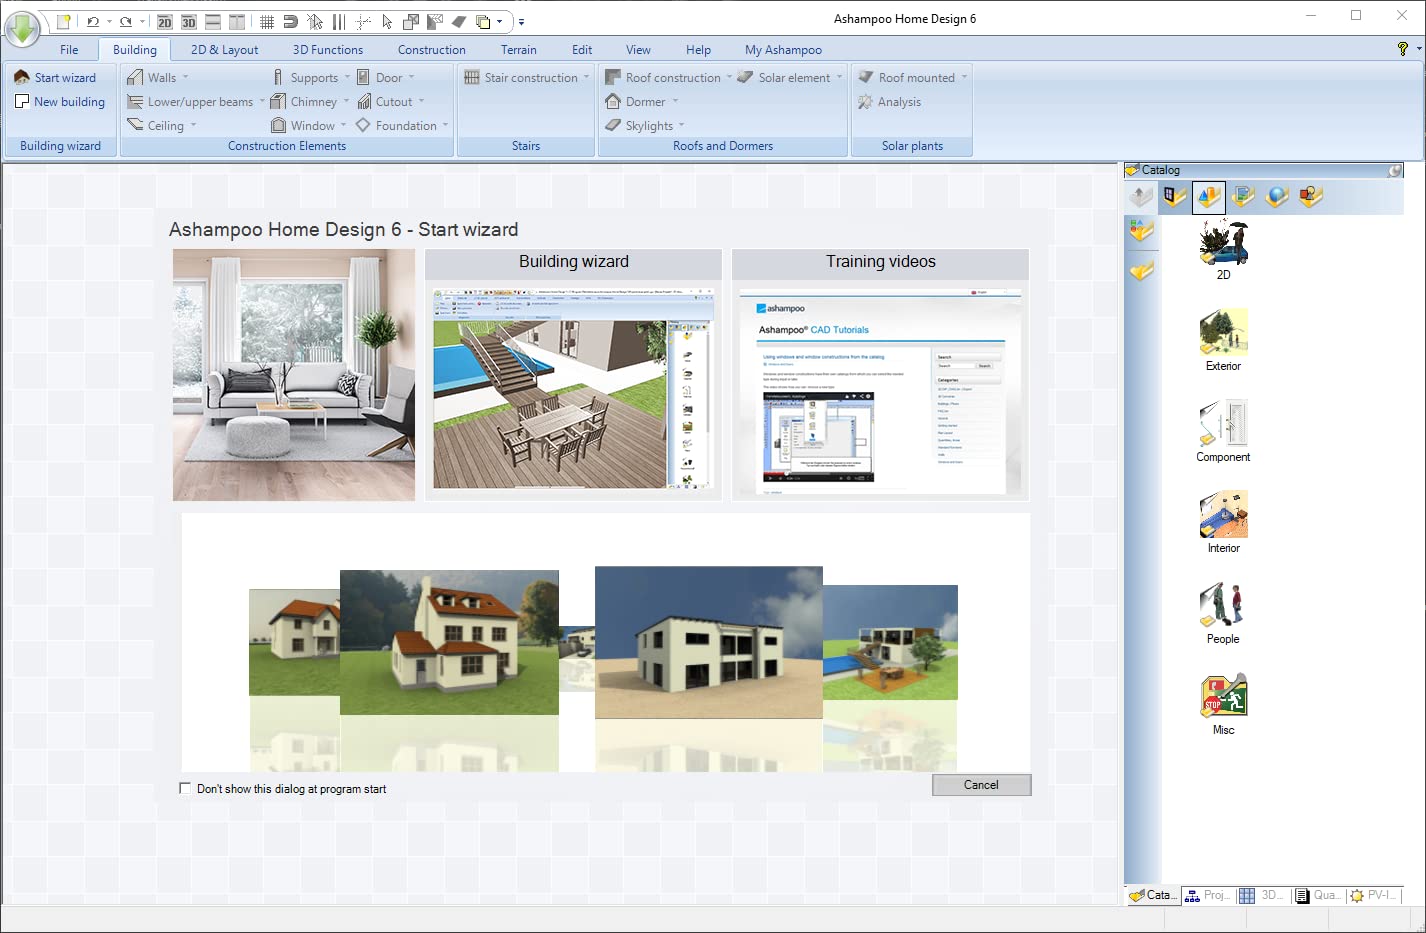The height and width of the screenshot is (933, 1426).
Task: Select the swimming pool house sample project
Action: pyautogui.click(x=889, y=642)
